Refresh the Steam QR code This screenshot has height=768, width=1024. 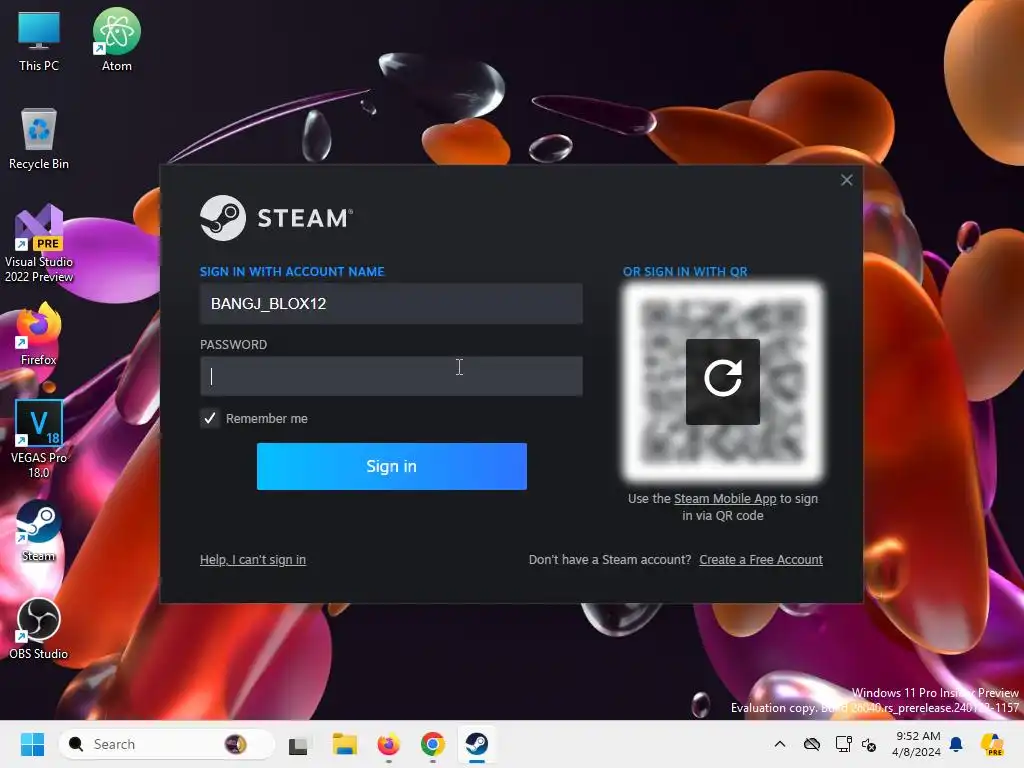[722, 381]
